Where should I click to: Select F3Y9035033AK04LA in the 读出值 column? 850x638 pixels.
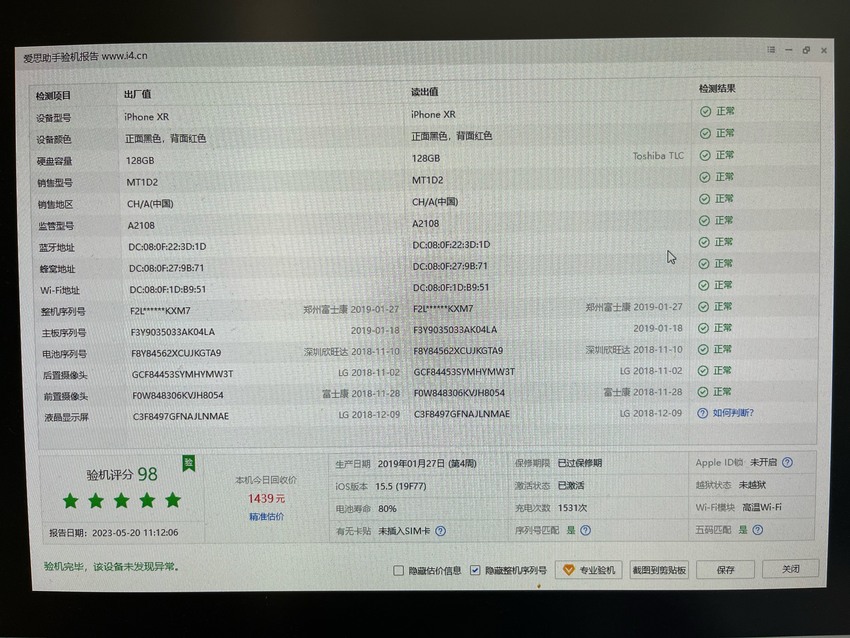click(x=455, y=330)
